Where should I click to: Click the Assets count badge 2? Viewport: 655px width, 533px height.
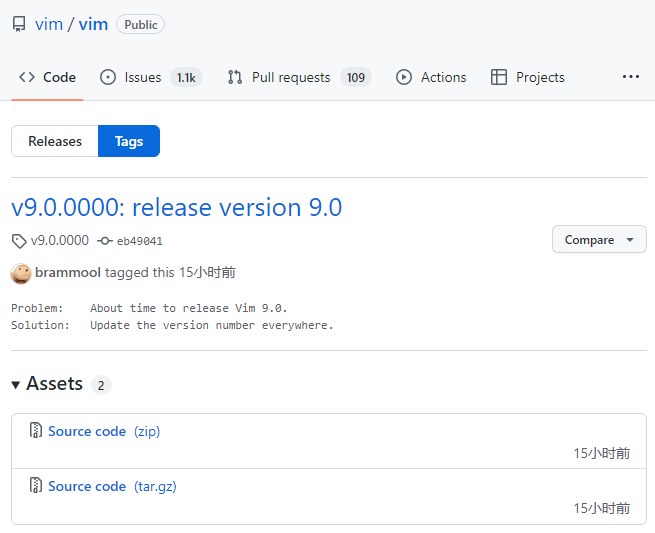click(x=101, y=385)
